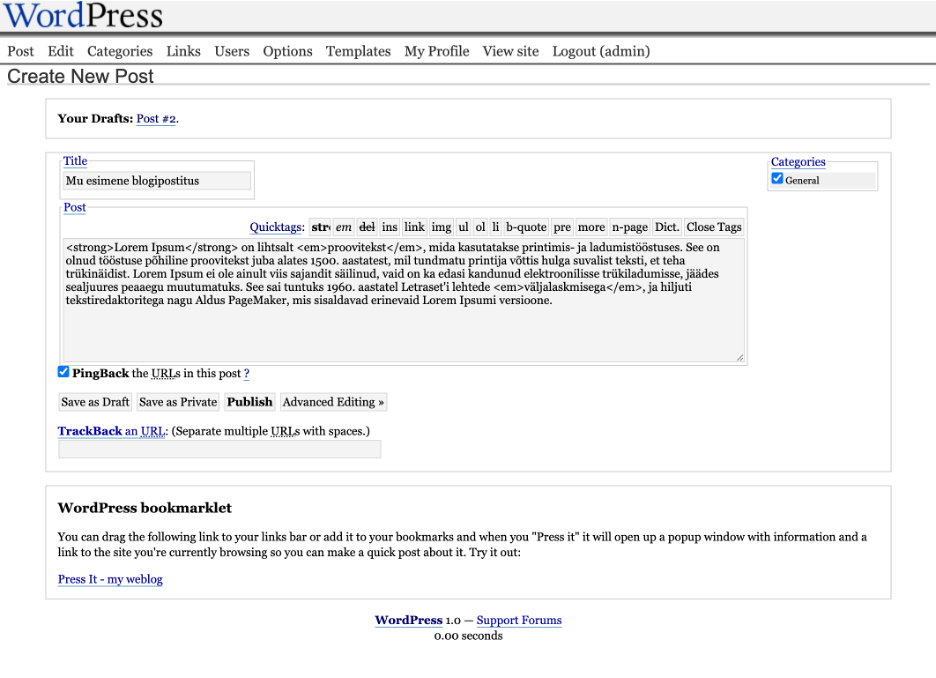The width and height of the screenshot is (936, 678).
Task: Click inside the TrackBack URL field
Action: (x=220, y=450)
